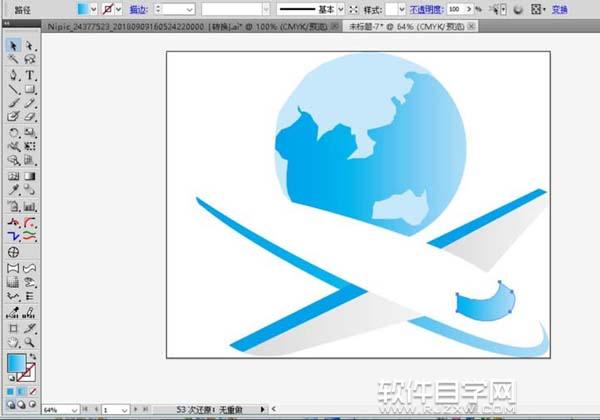The height and width of the screenshot is (420, 600).
Task: Switch paint mode to solid Color
Action: coord(10,392)
